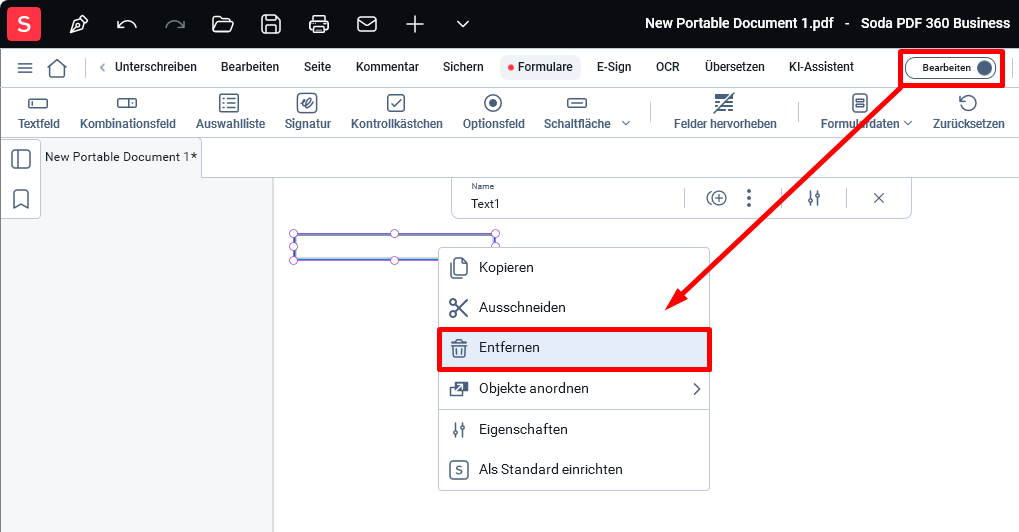Toggle the Bearbeiten mode switch

(x=950, y=68)
